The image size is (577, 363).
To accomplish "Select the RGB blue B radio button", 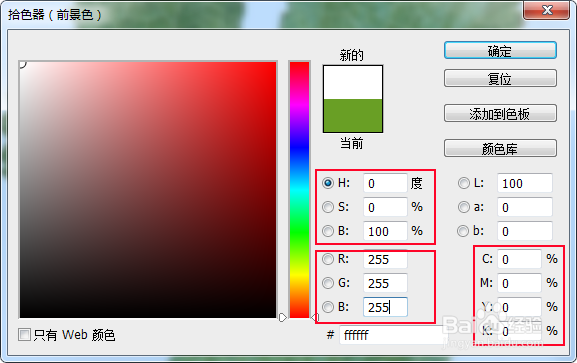I will (328, 307).
